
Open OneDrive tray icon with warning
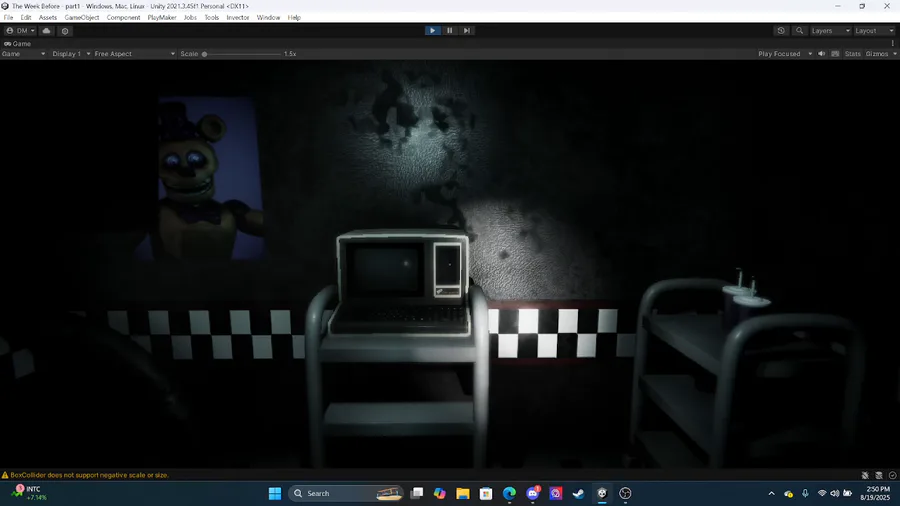click(x=789, y=493)
